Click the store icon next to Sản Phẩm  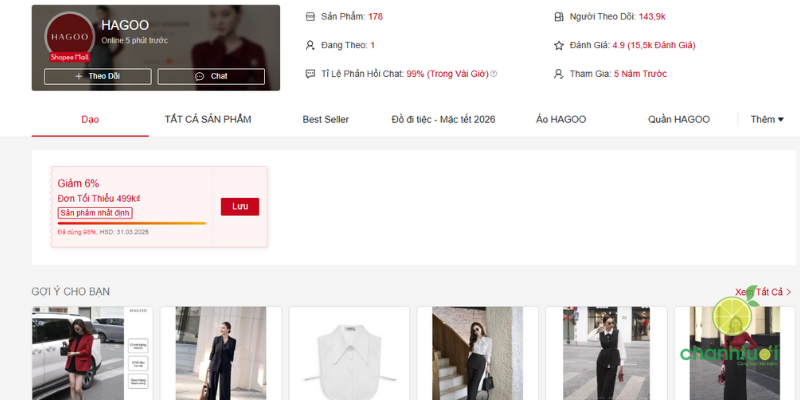[x=310, y=17]
